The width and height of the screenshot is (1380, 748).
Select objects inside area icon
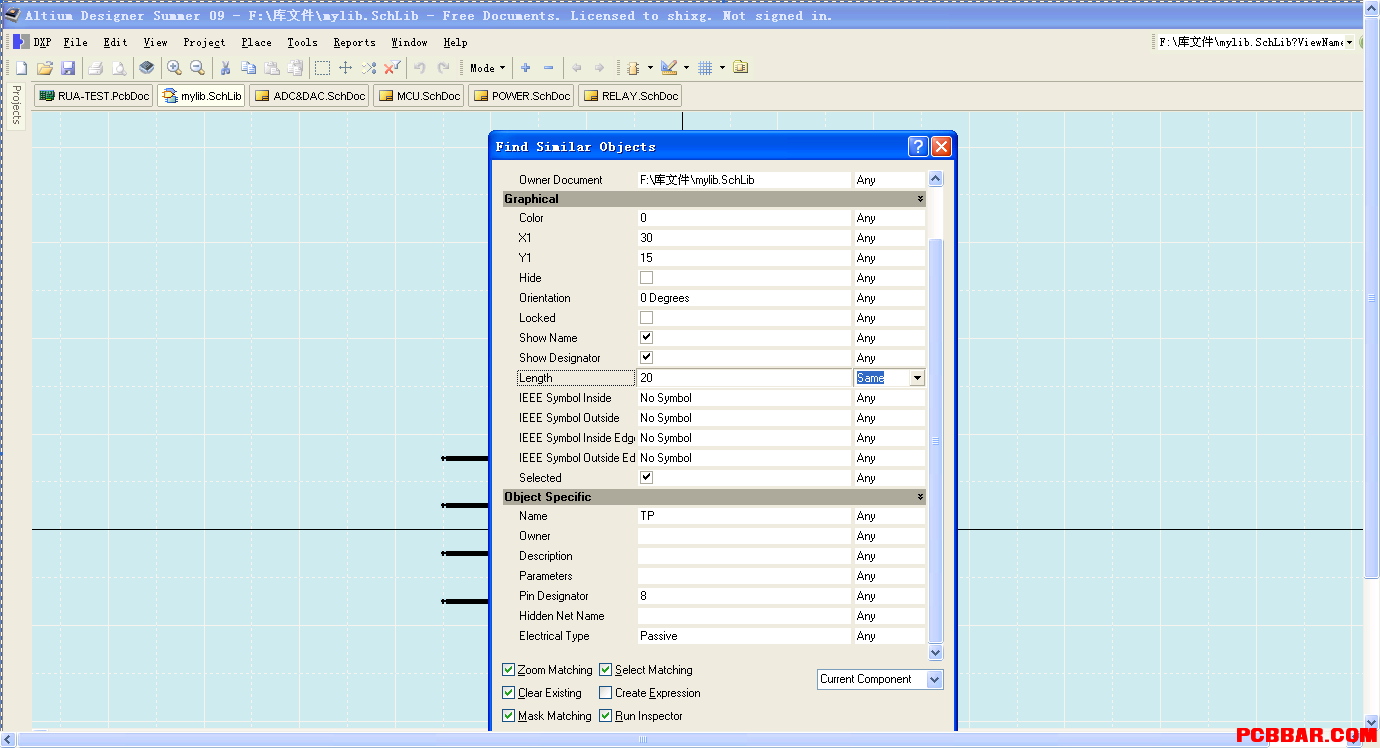point(323,68)
